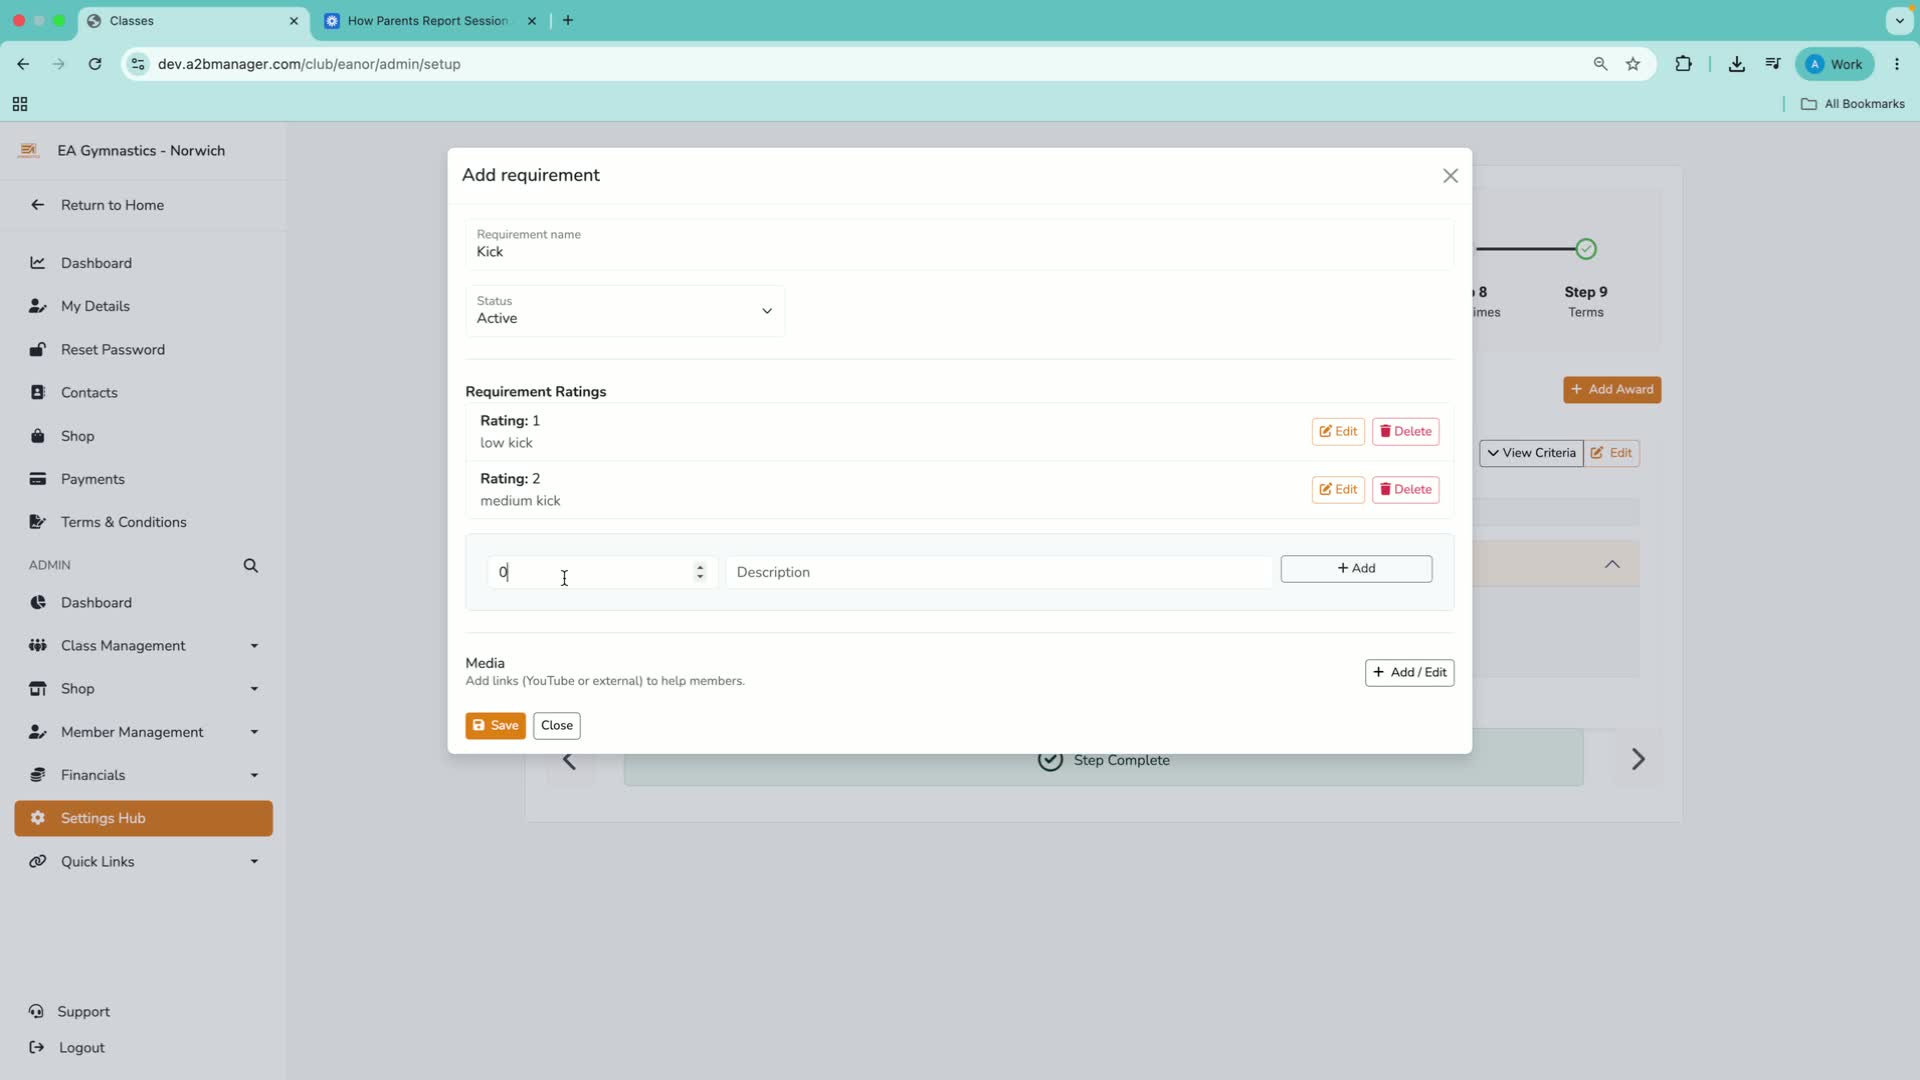The height and width of the screenshot is (1080, 1920).
Task: Open Terms & Conditions in sidebar
Action: 124,522
